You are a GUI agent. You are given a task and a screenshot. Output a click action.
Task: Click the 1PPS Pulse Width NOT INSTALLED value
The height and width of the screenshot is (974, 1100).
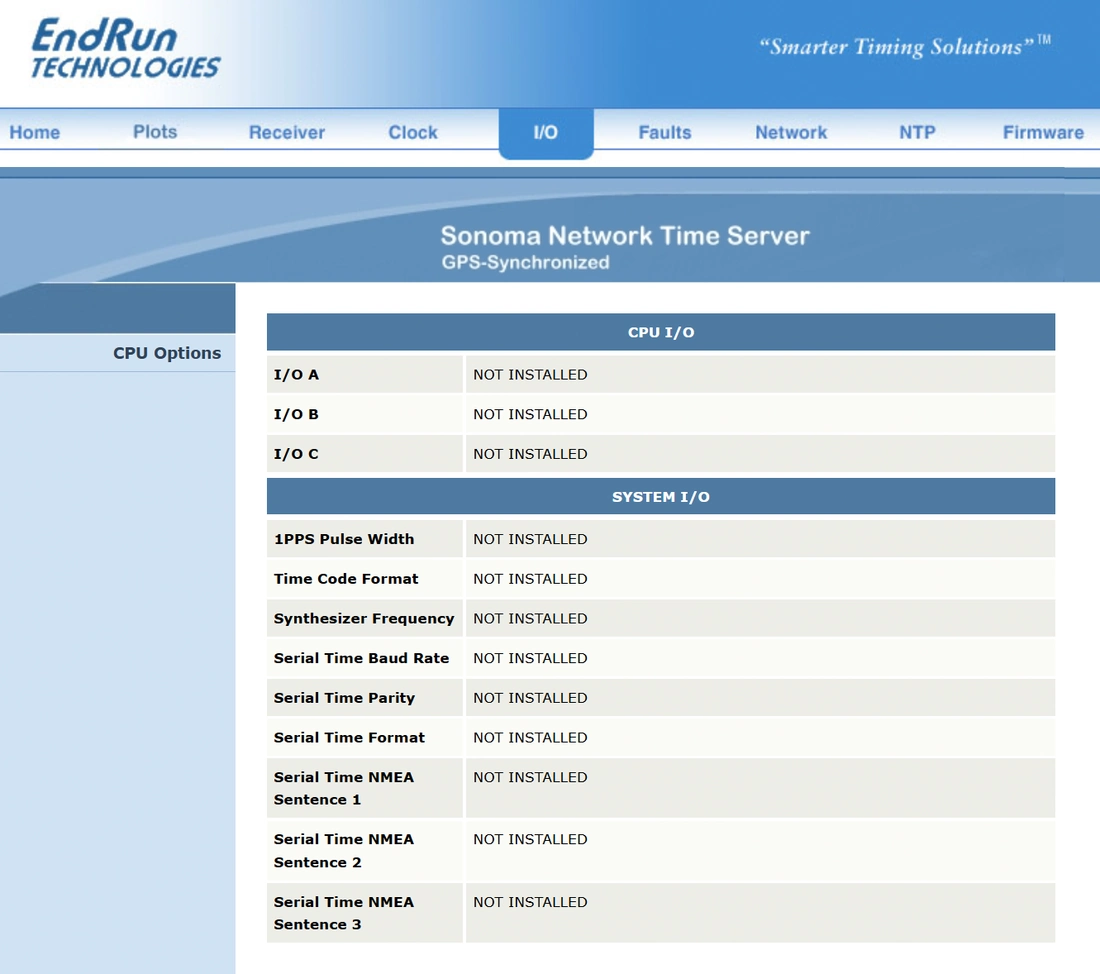coord(530,539)
